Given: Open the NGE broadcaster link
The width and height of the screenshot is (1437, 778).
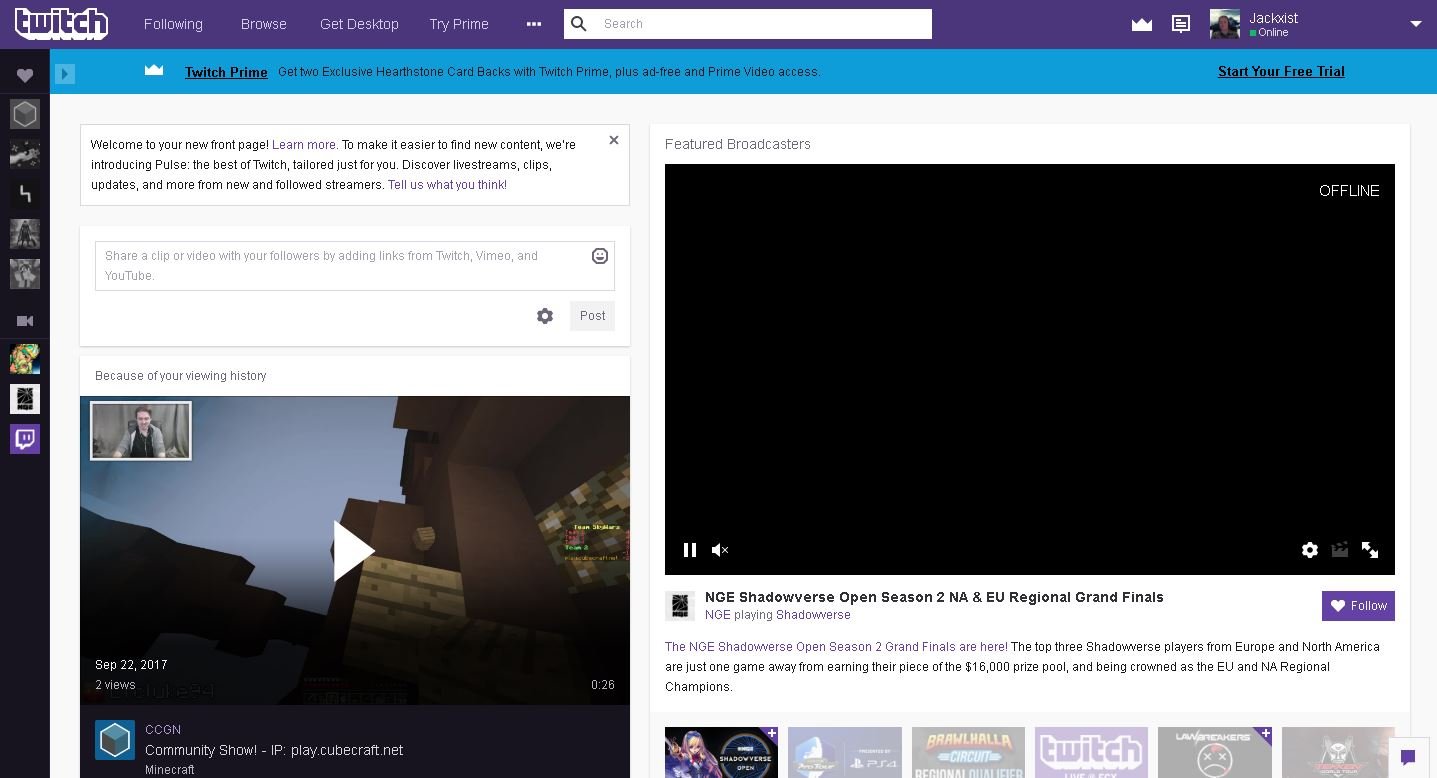Looking at the screenshot, I should [718, 615].
